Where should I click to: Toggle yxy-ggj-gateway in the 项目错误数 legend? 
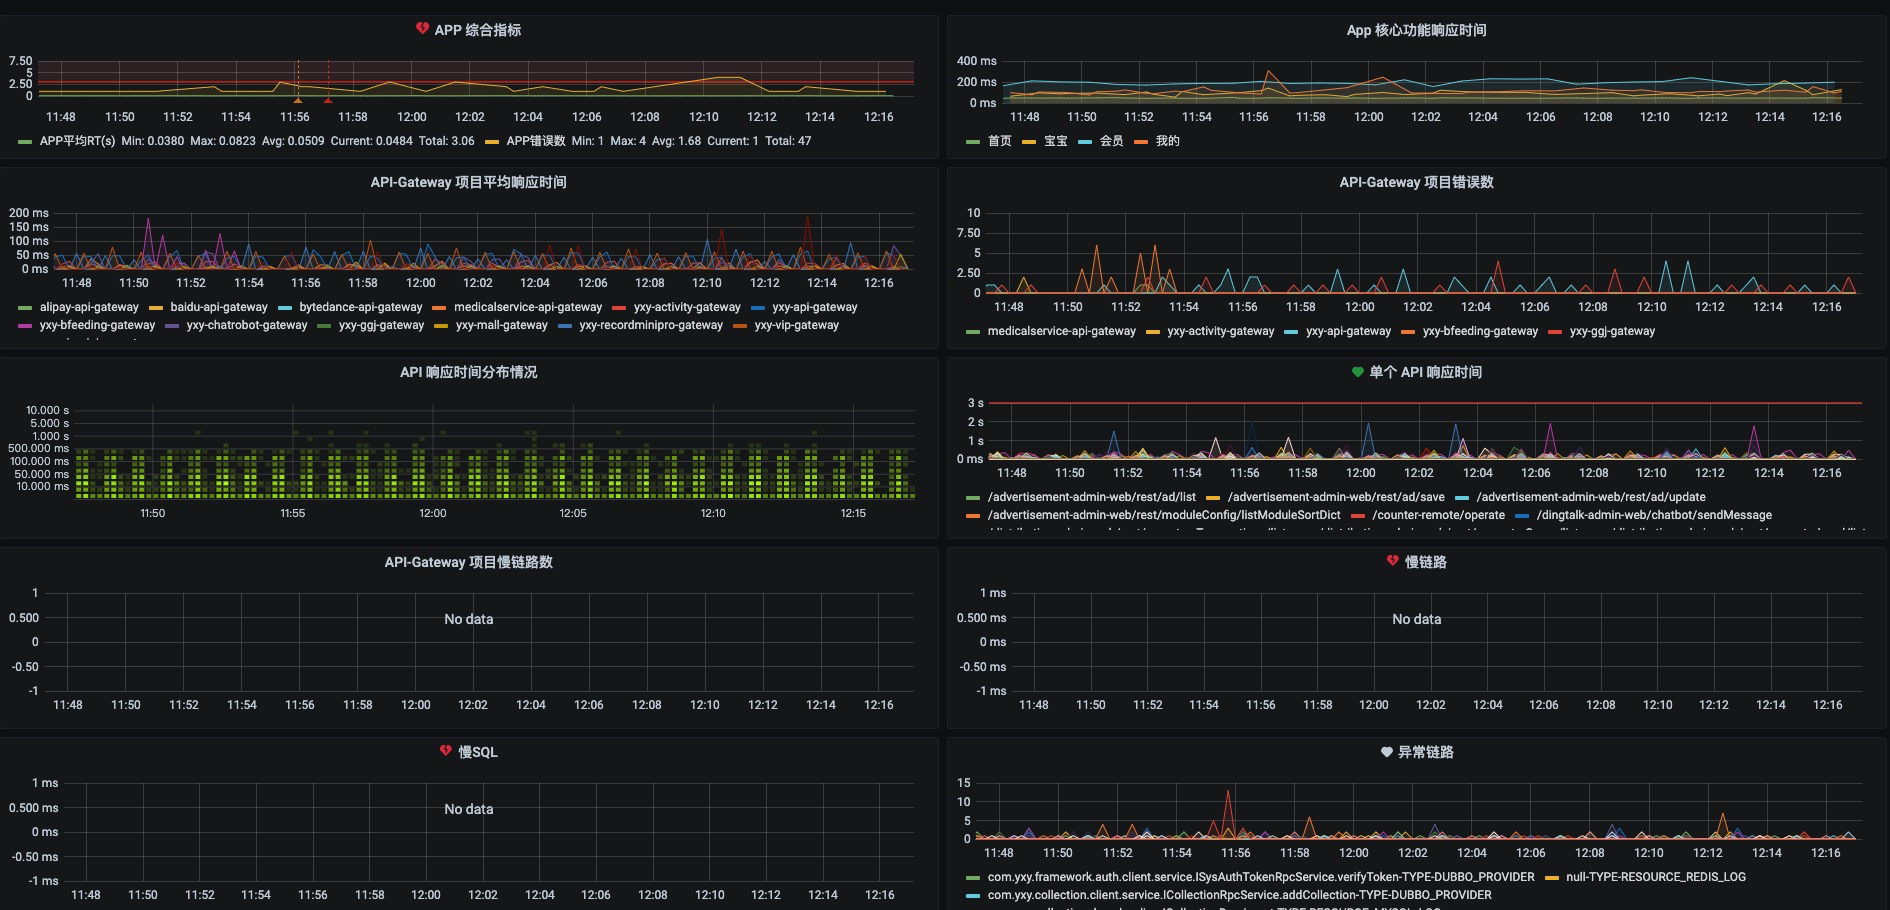pyautogui.click(x=1612, y=331)
